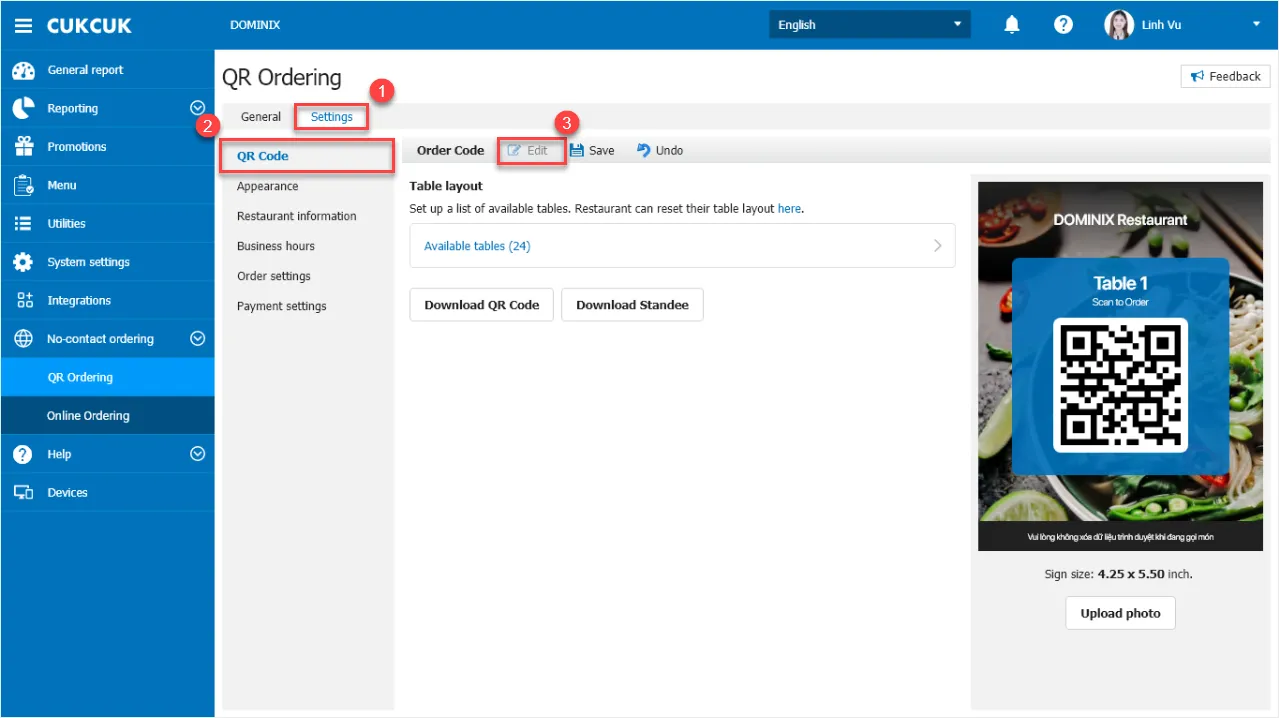Screen dimensions: 1279x718
Task: Select Appearance in the settings list
Action: [x=267, y=186]
